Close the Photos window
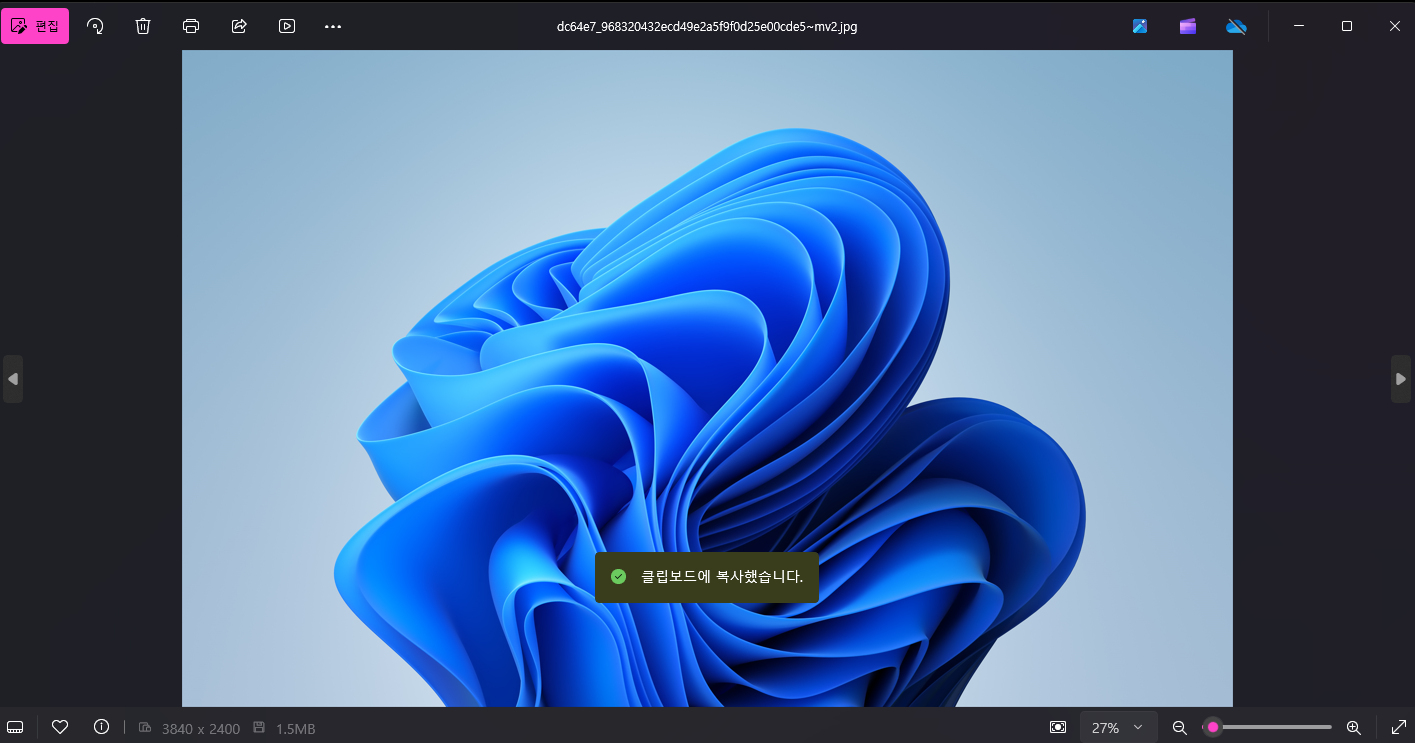1415x743 pixels. point(1394,26)
